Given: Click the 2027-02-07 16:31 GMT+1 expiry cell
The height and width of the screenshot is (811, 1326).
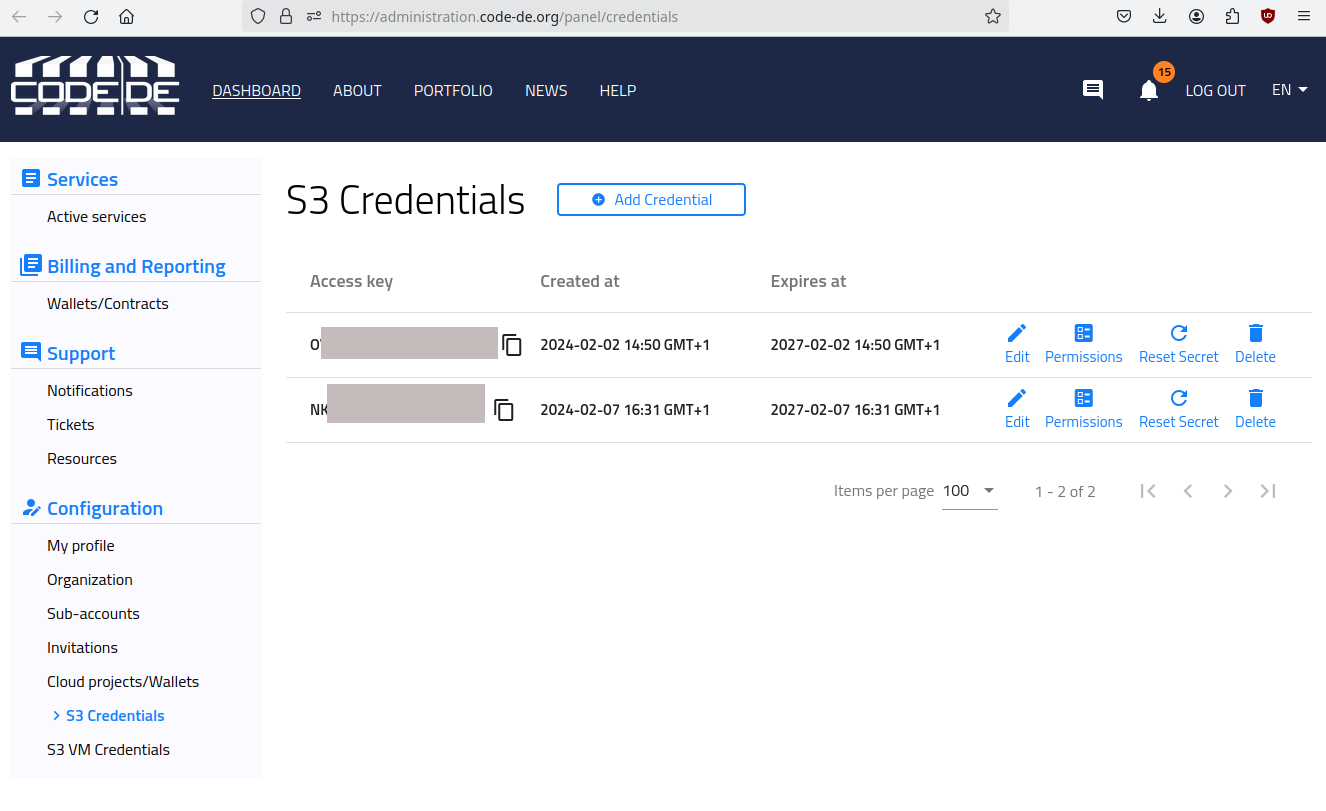Looking at the screenshot, I should (855, 410).
